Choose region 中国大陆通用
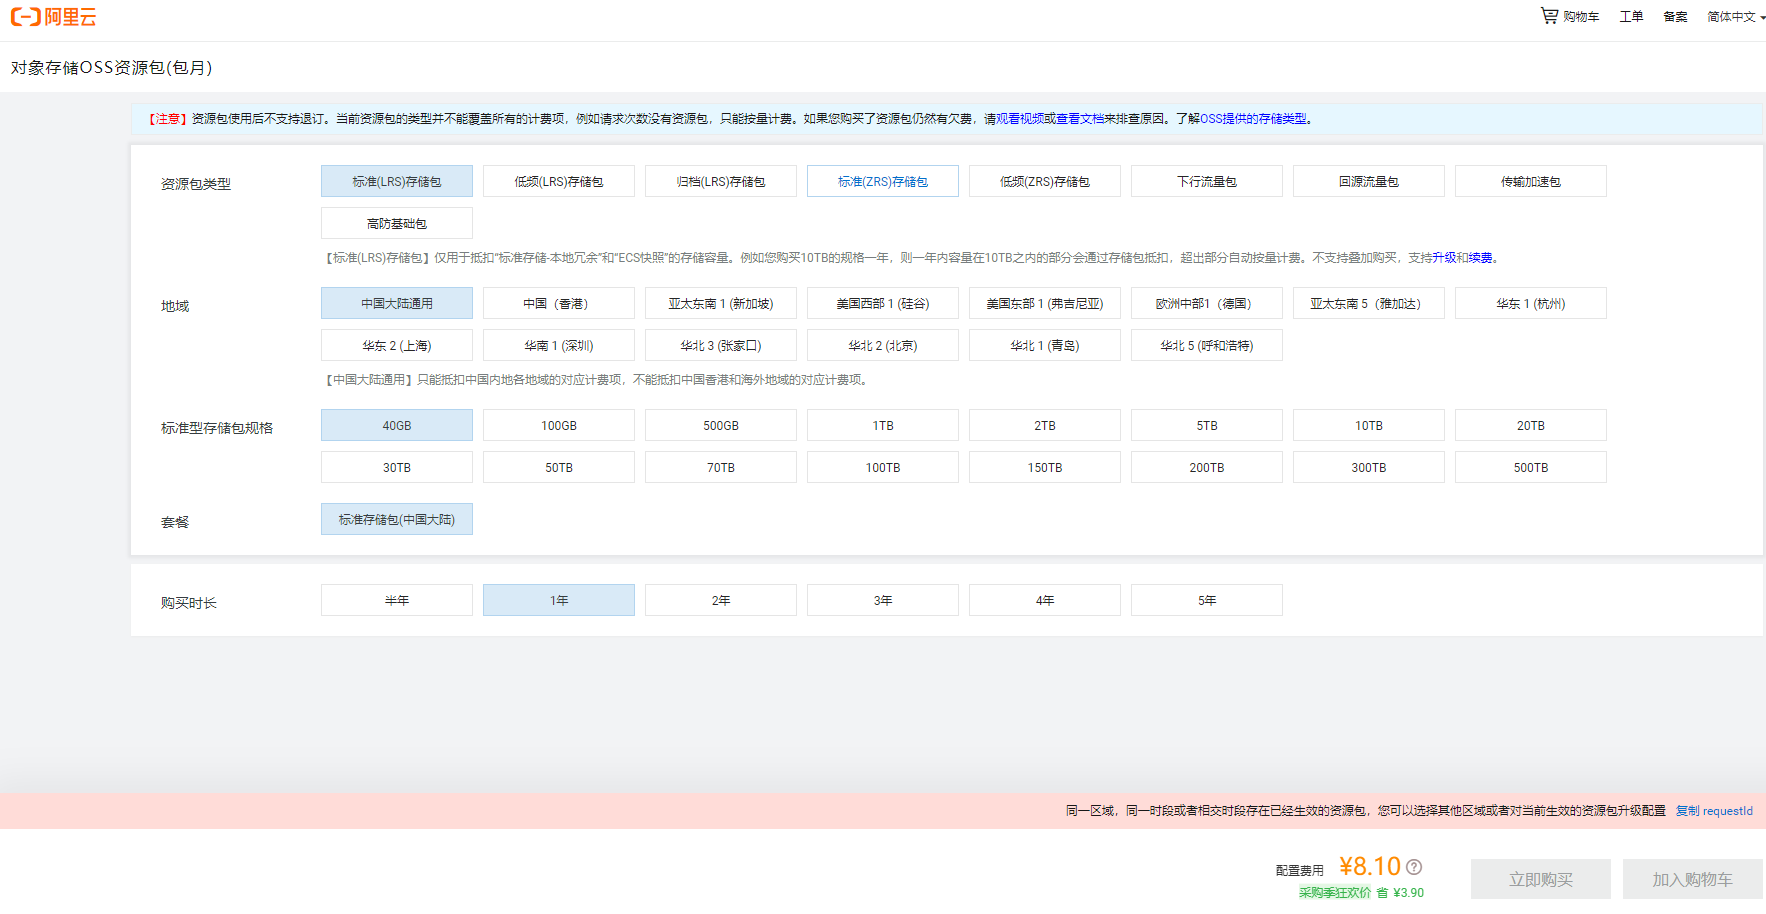The height and width of the screenshot is (914, 1766). click(397, 303)
